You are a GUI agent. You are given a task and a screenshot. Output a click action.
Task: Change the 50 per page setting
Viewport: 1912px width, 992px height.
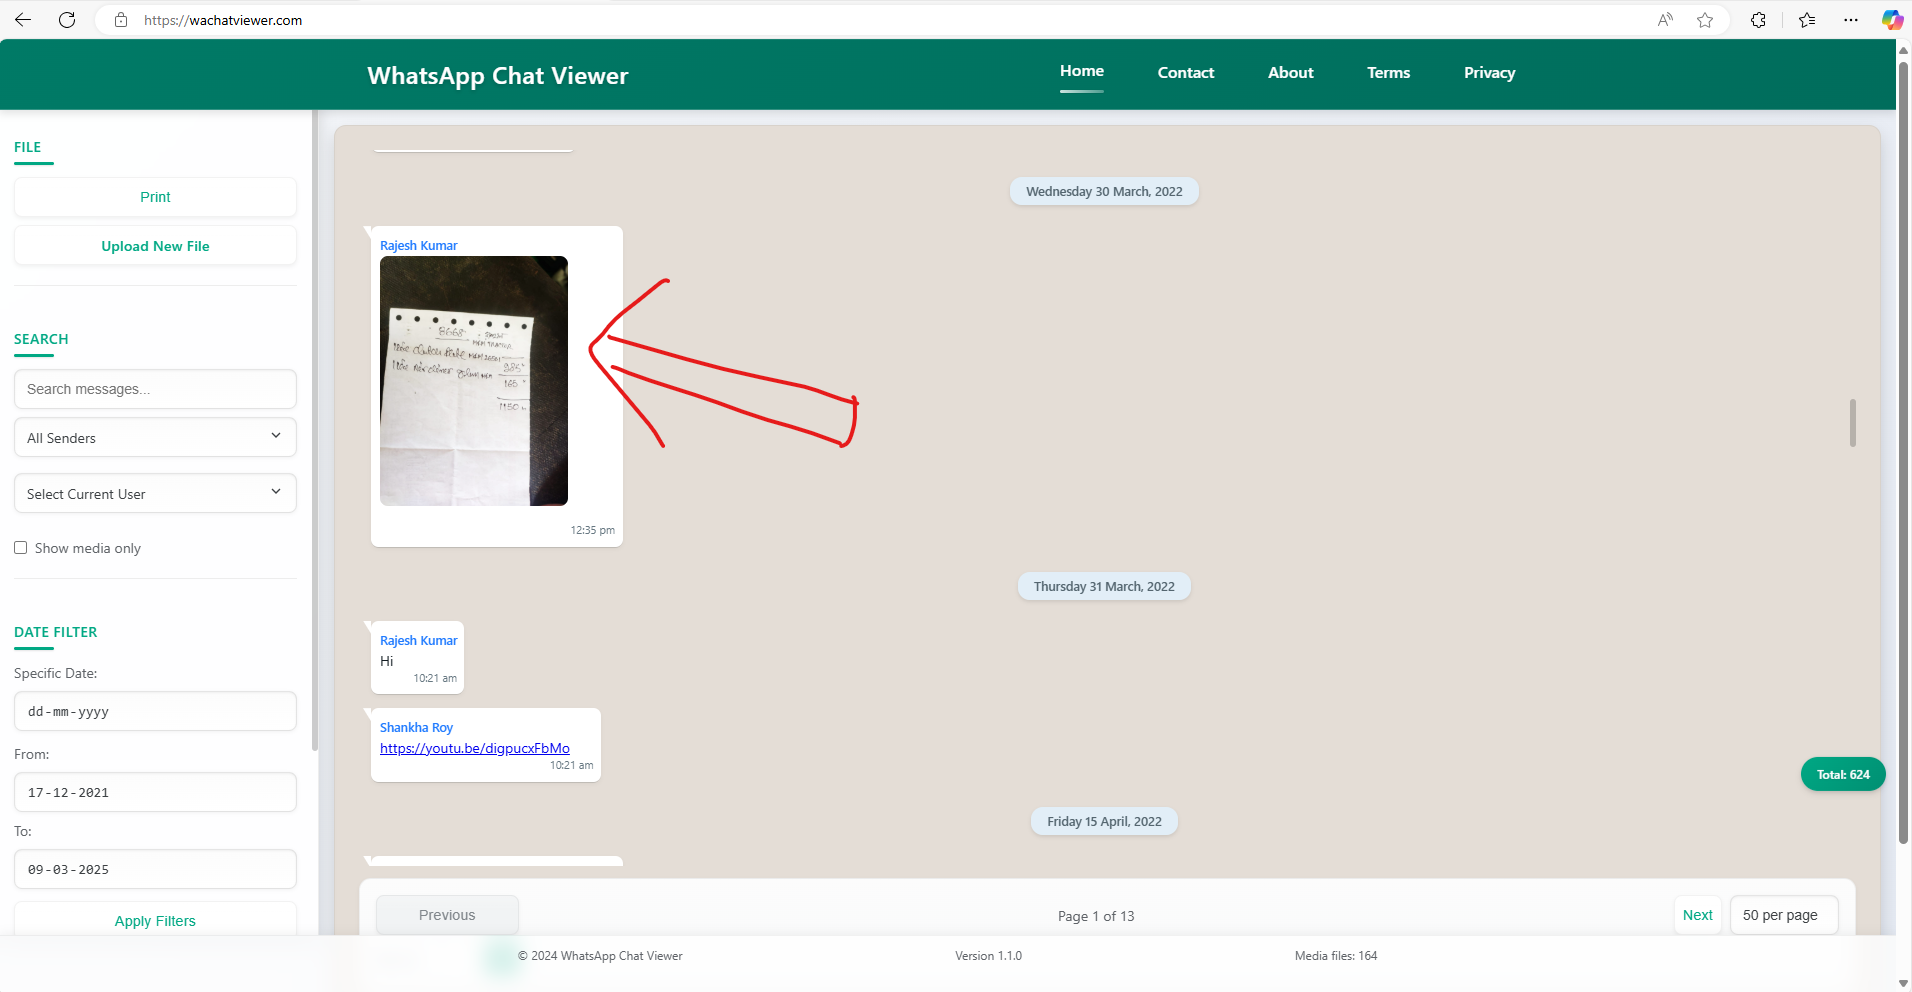pos(1783,914)
